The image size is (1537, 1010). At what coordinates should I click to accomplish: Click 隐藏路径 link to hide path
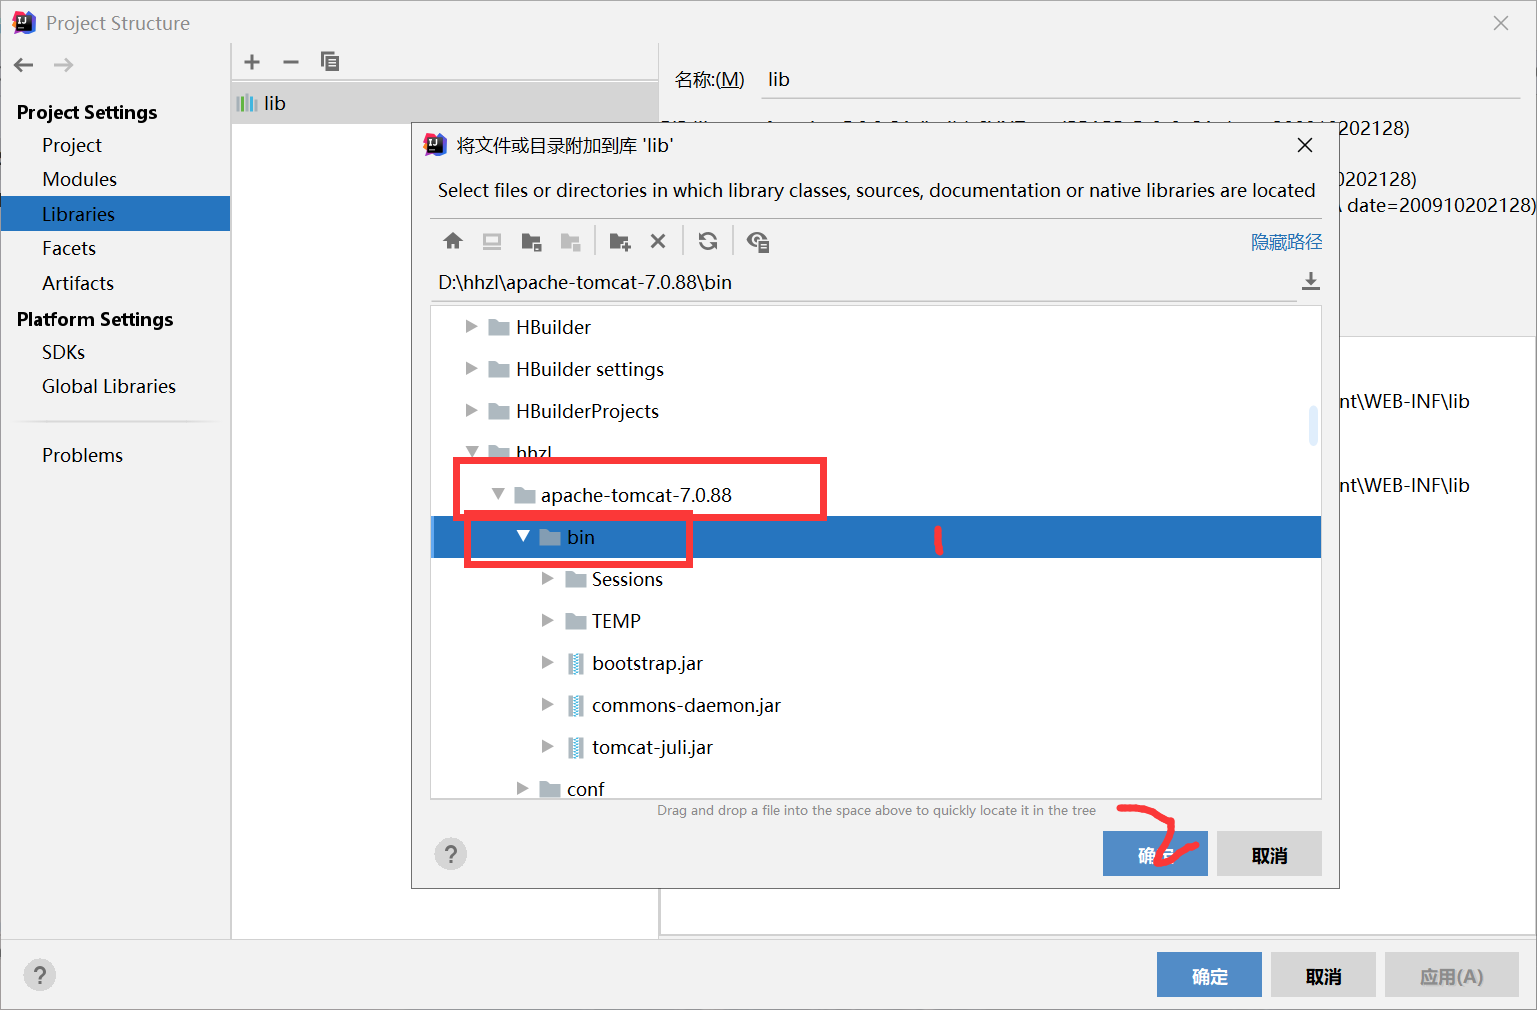click(1286, 242)
